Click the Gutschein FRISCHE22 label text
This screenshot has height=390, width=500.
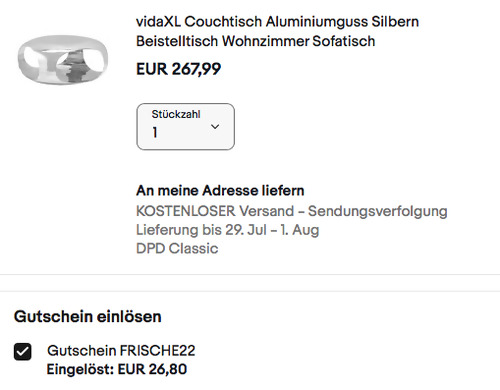point(121,351)
